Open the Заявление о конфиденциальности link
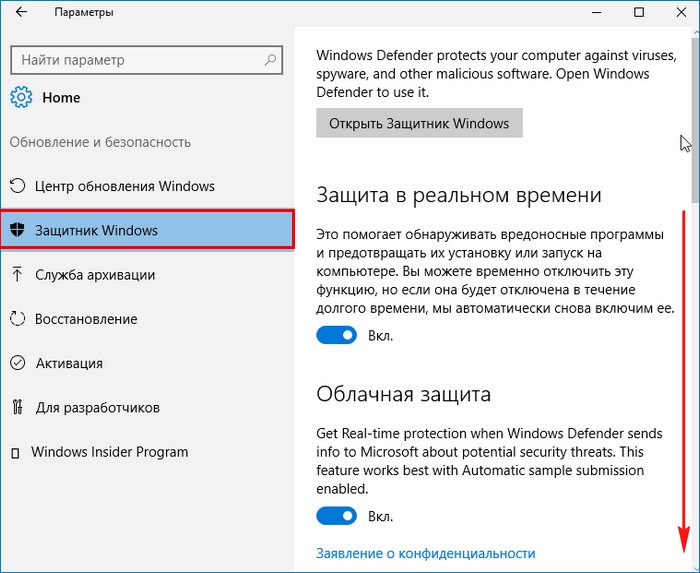The height and width of the screenshot is (573, 700). tap(425, 553)
